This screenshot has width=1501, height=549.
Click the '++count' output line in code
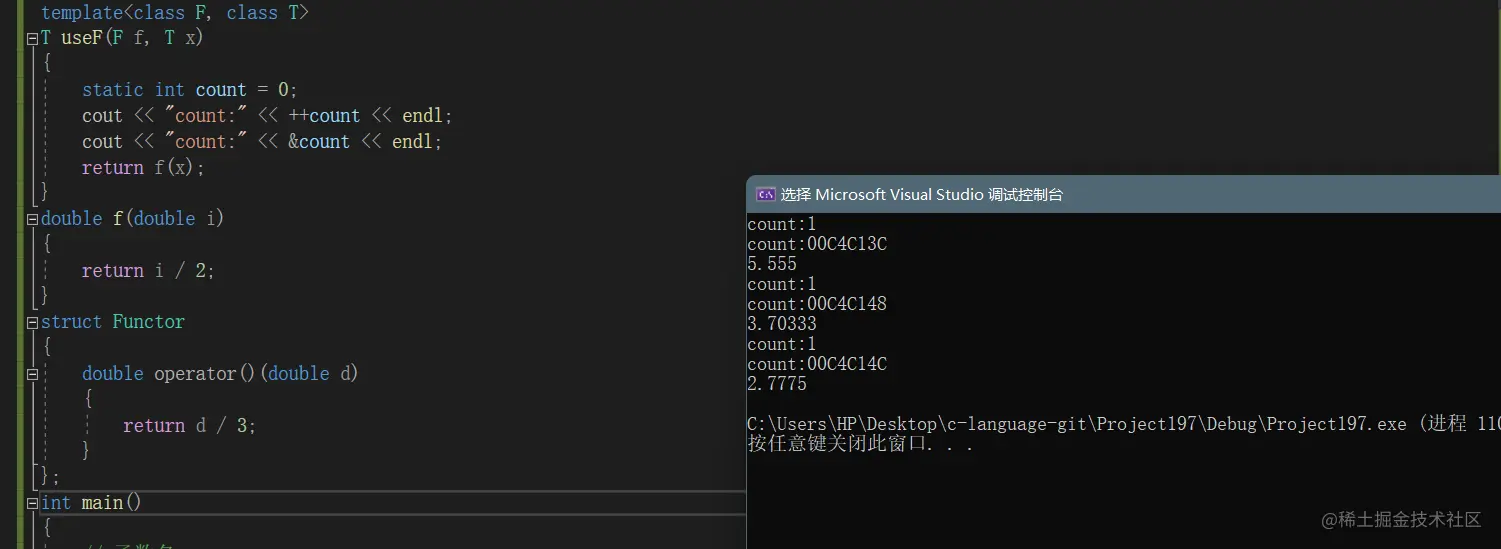pyautogui.click(x=267, y=116)
